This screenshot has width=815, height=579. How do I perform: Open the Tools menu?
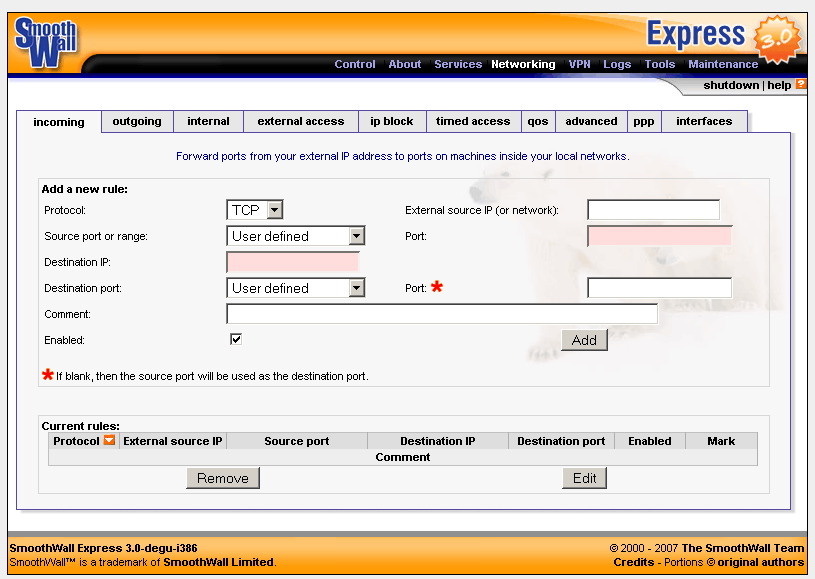click(660, 64)
